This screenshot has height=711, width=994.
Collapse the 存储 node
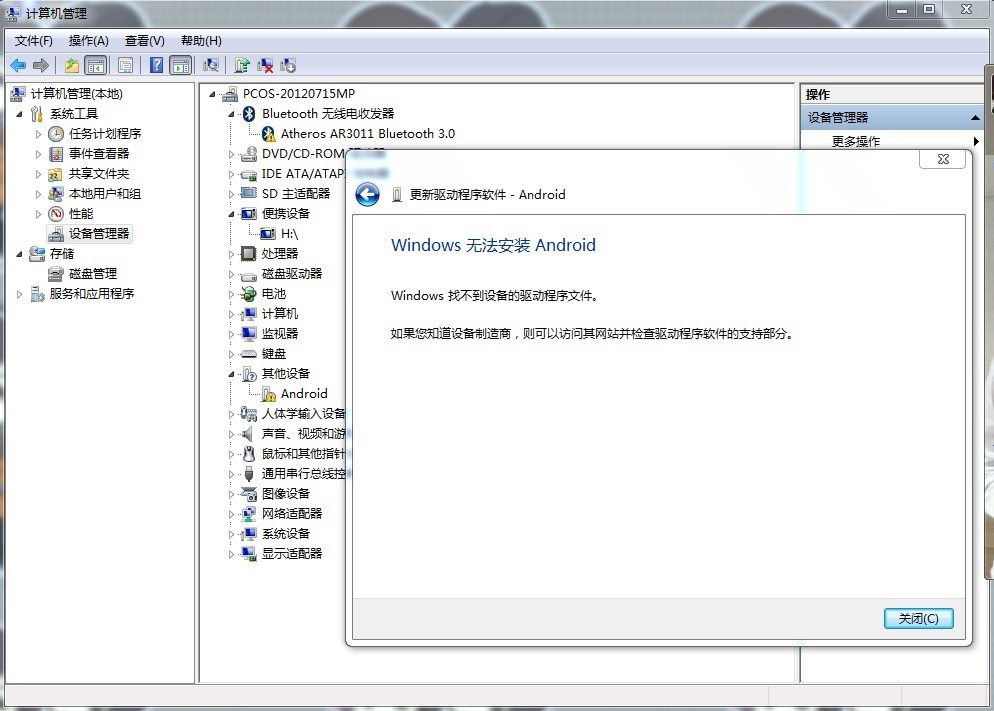point(19,254)
